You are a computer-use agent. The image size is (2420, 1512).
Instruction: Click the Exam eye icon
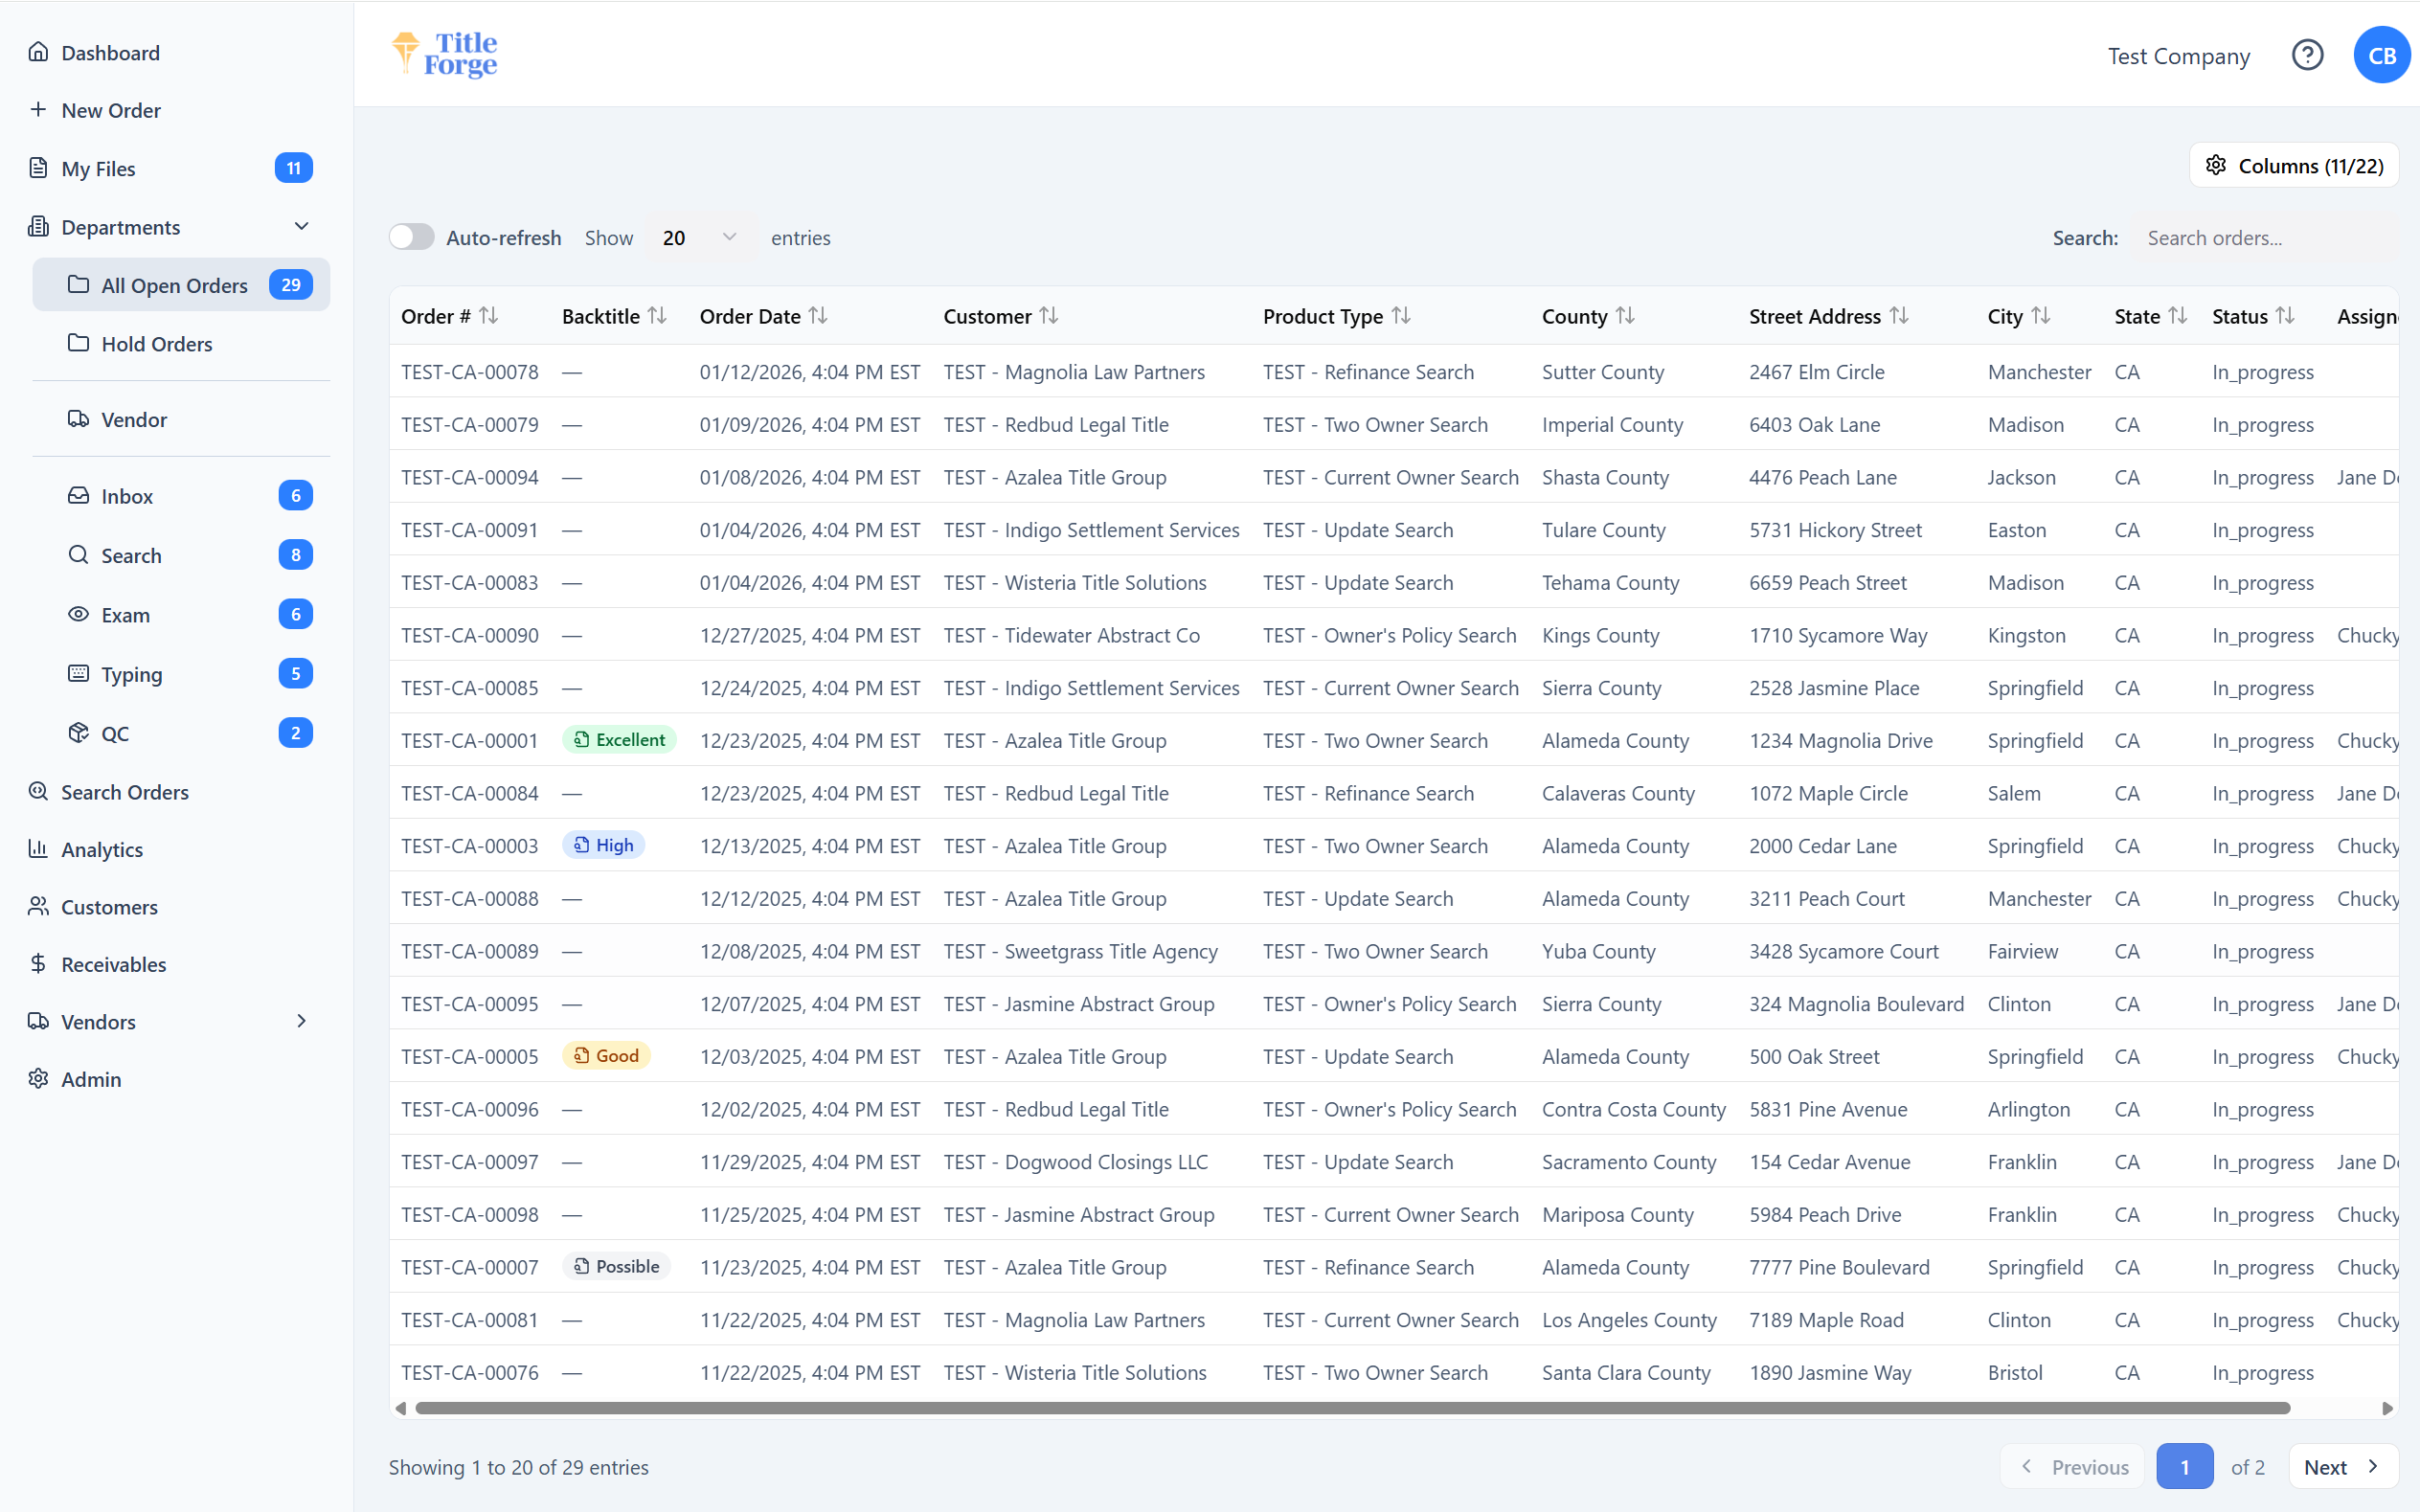pos(78,614)
